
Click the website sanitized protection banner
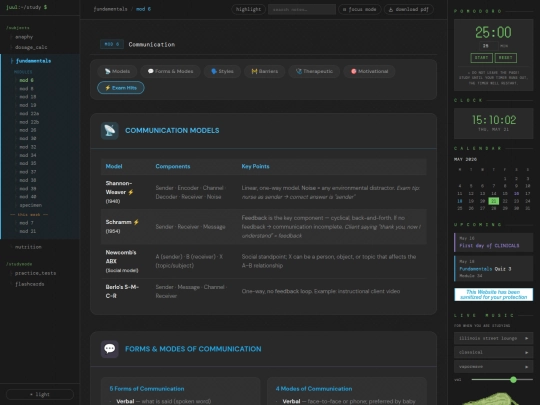pos(494,294)
